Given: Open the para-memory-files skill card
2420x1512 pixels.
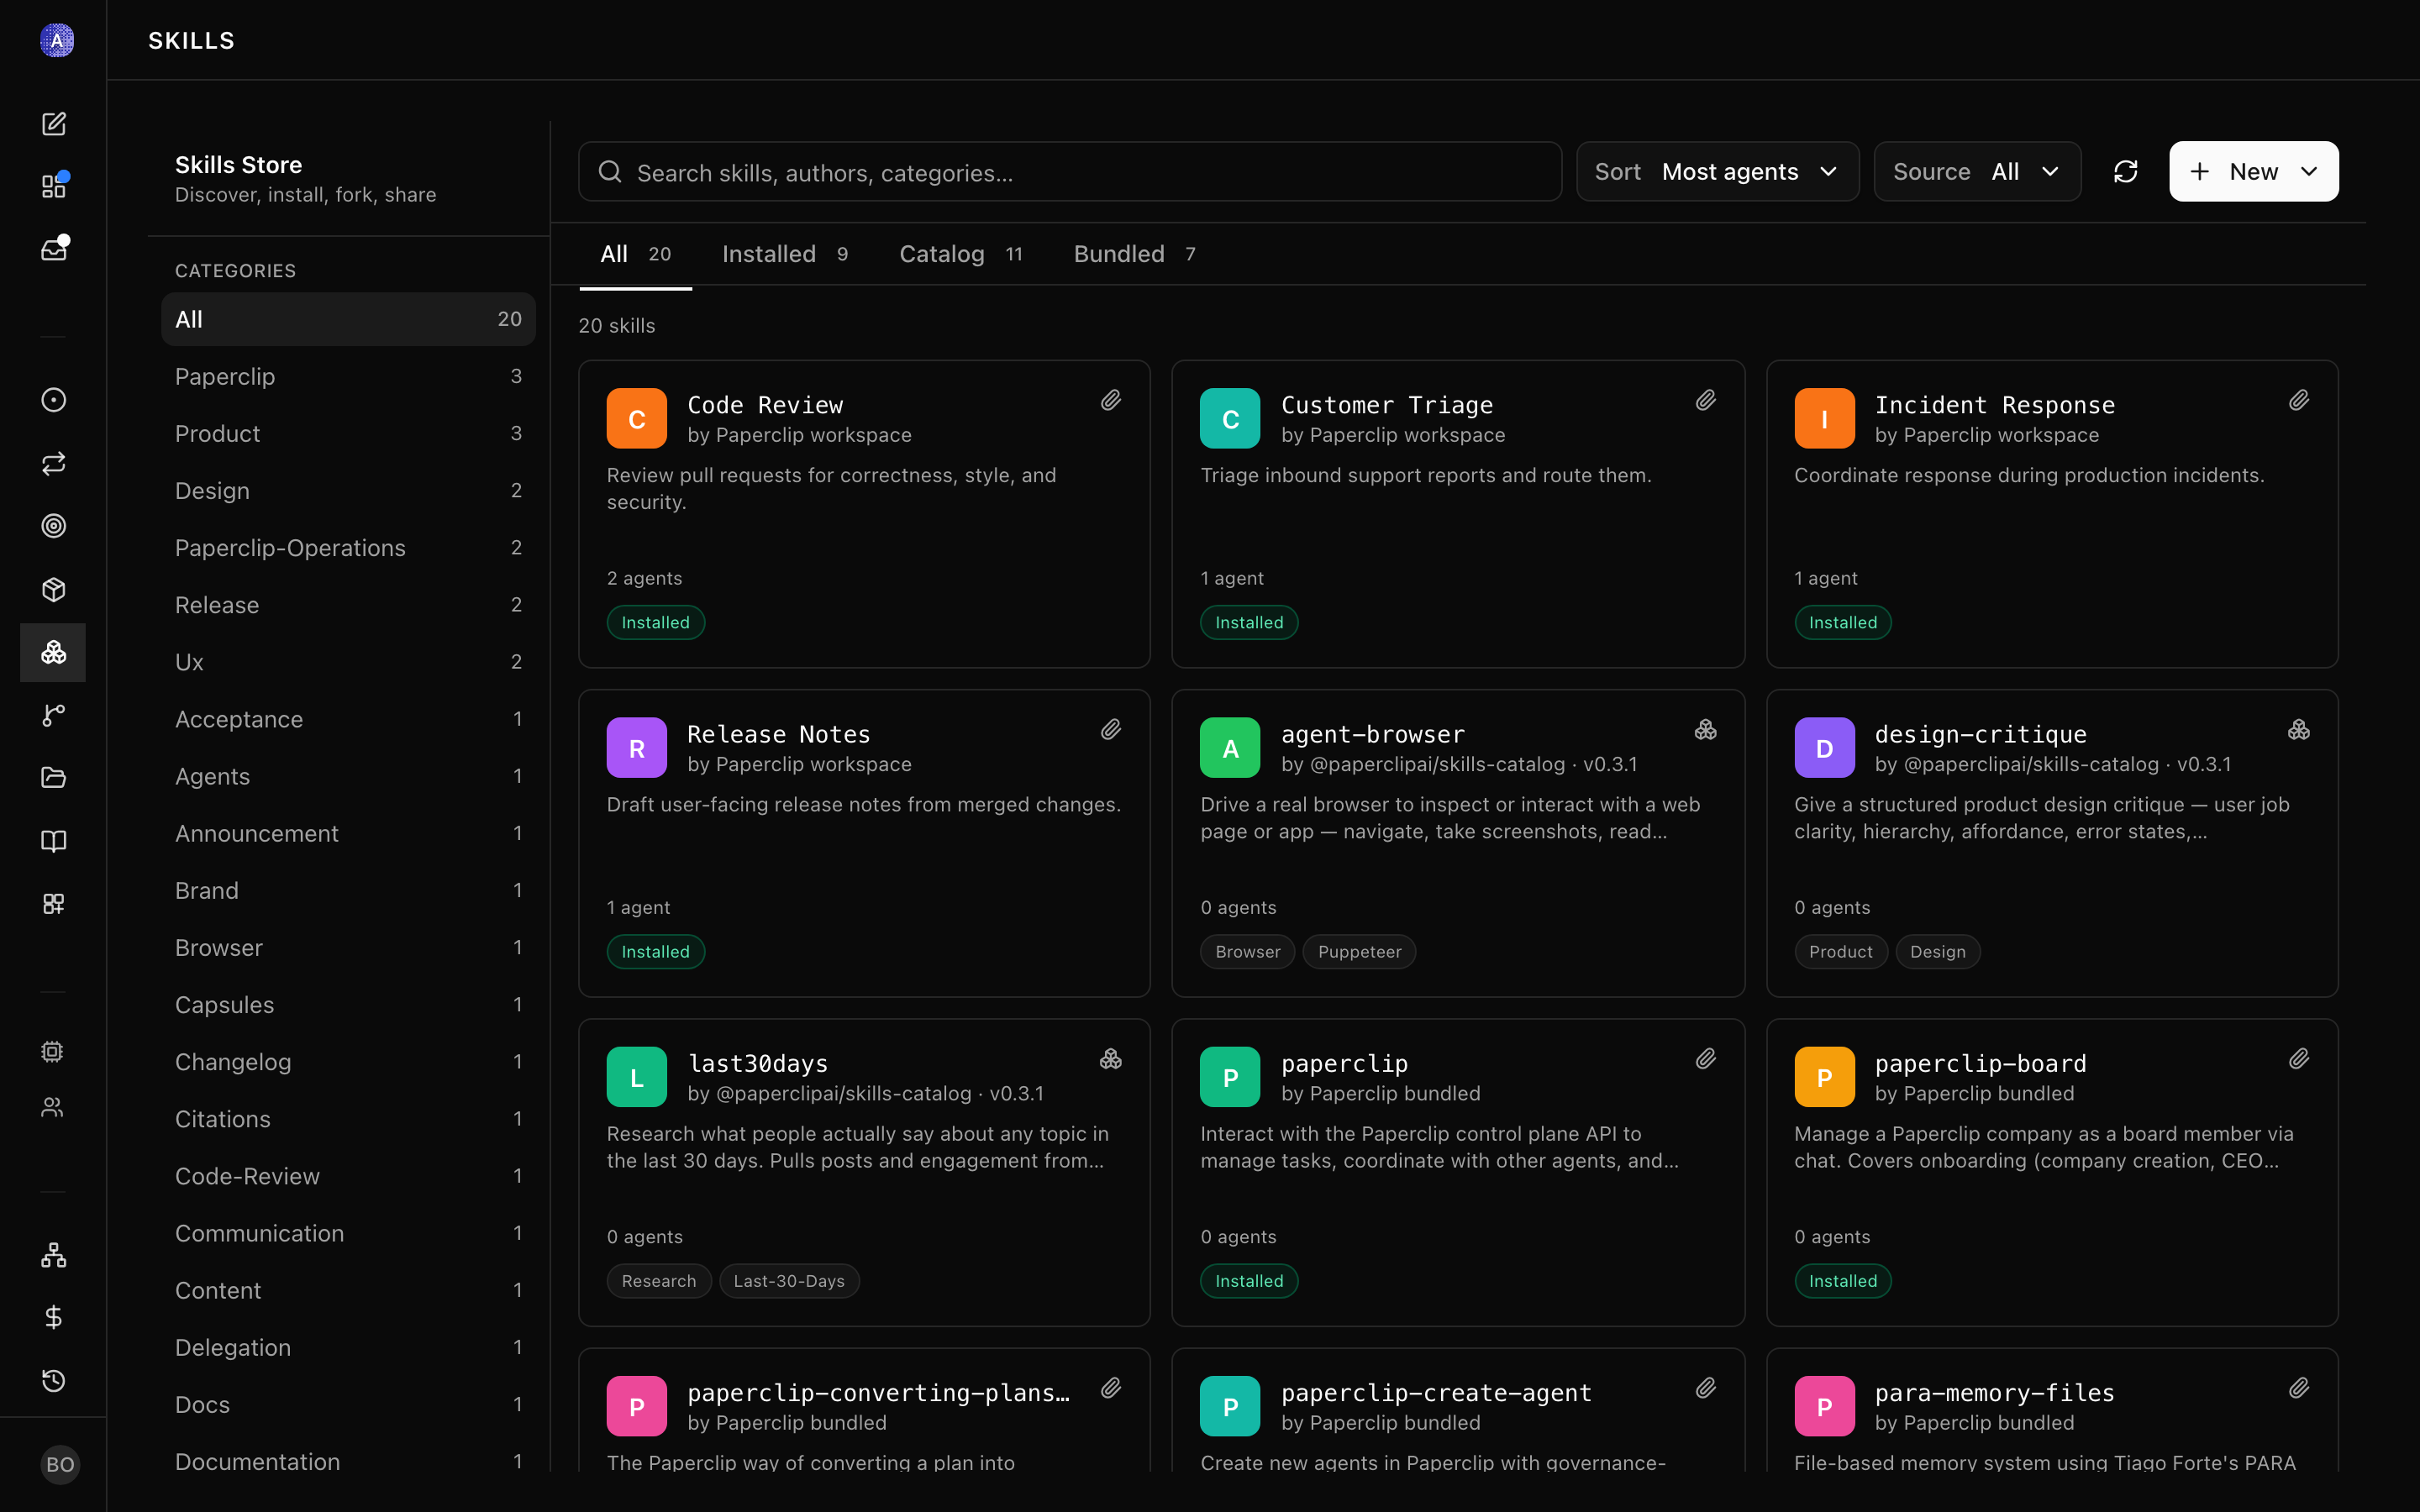Looking at the screenshot, I should coord(2052,1410).
